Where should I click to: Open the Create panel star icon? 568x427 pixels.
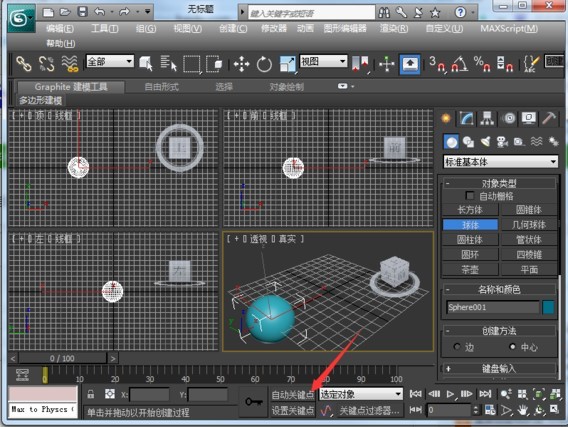tap(446, 118)
